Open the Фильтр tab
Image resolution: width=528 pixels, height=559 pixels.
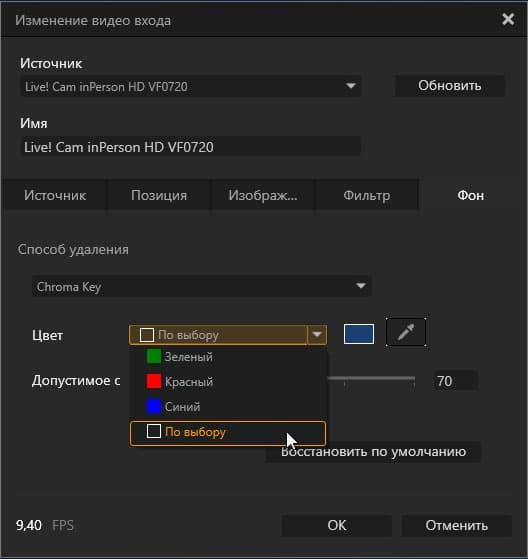[366, 195]
